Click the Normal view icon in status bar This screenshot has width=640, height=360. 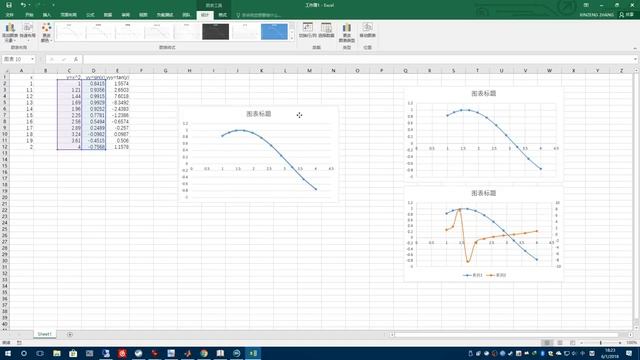tap(547, 343)
